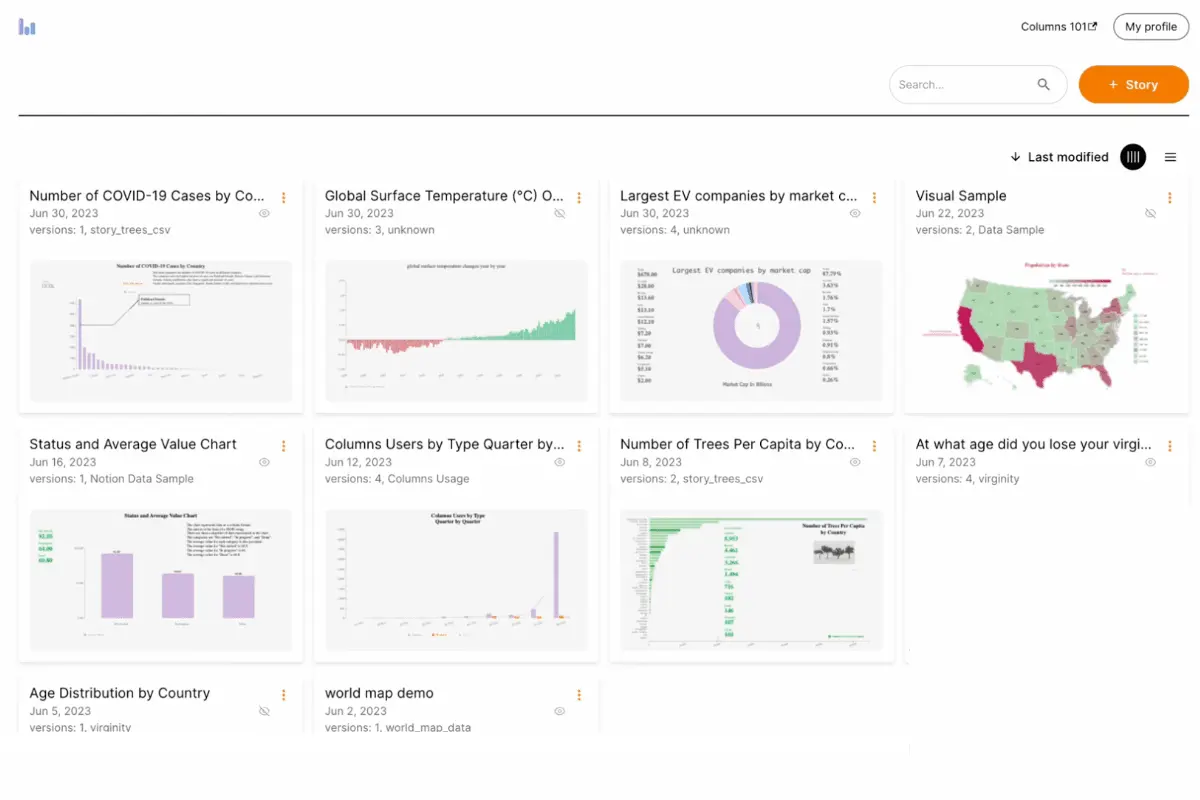Open the Visual Sample US map thumbnail

[1047, 330]
